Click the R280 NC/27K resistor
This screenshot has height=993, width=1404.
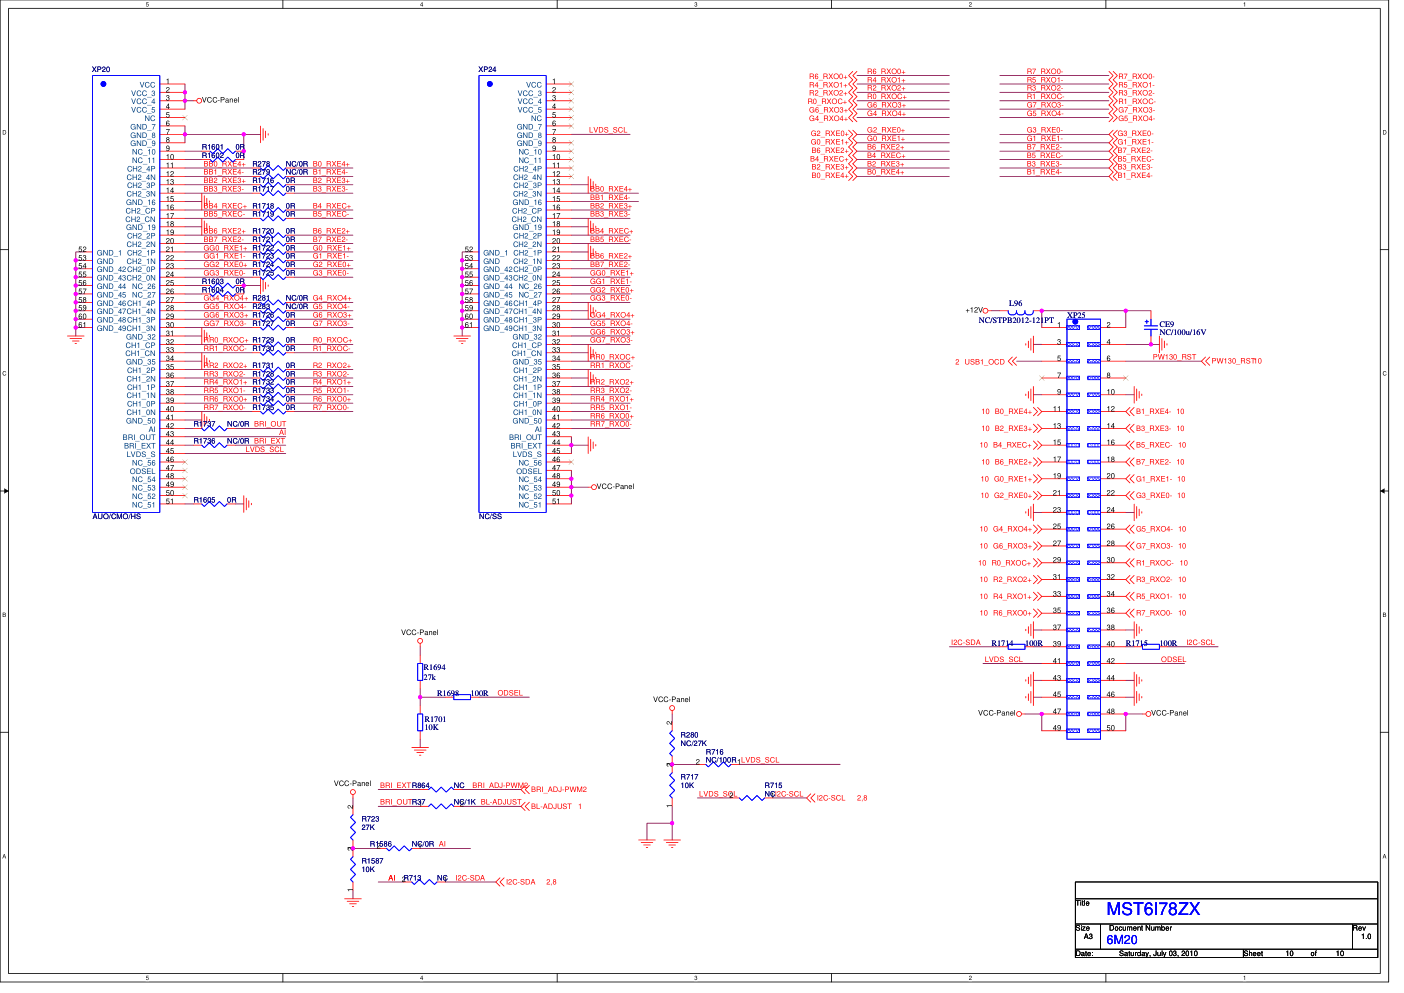point(672,741)
